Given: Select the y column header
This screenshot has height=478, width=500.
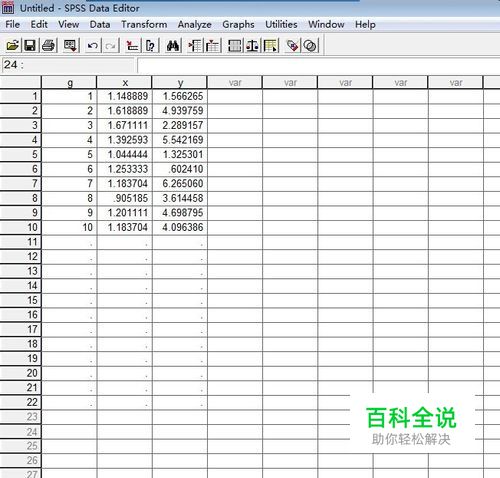Looking at the screenshot, I should 180,82.
